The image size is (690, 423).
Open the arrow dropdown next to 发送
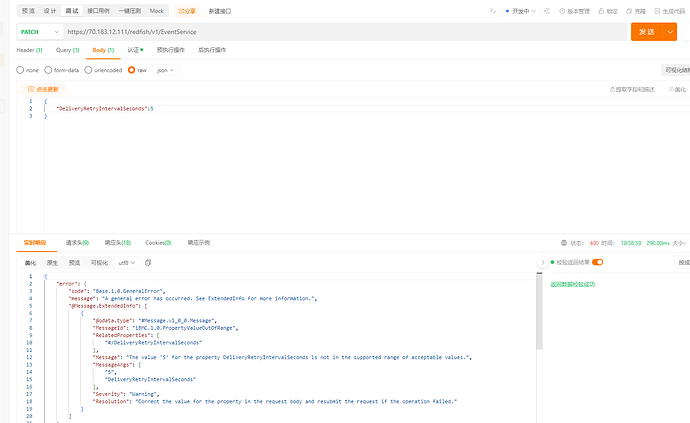click(x=670, y=32)
